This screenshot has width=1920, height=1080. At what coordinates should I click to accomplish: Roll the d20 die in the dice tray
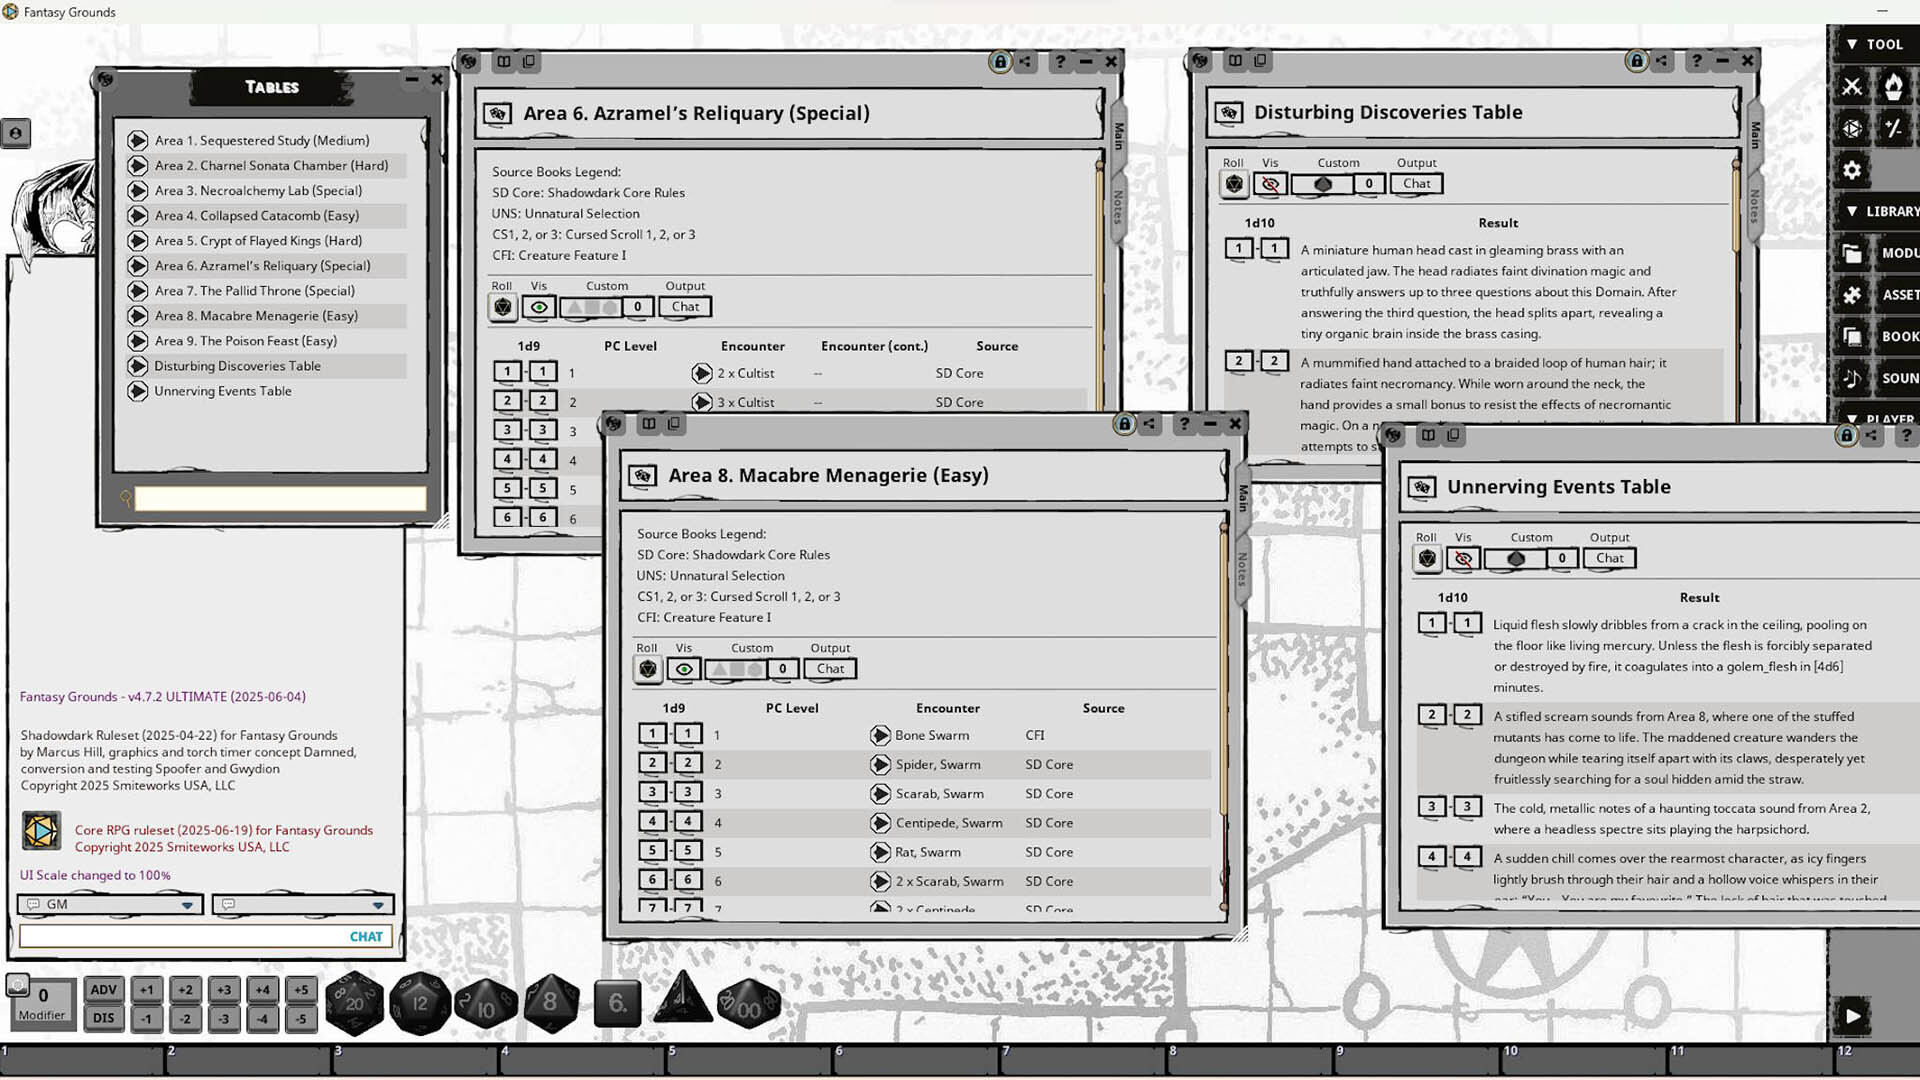coord(355,1003)
